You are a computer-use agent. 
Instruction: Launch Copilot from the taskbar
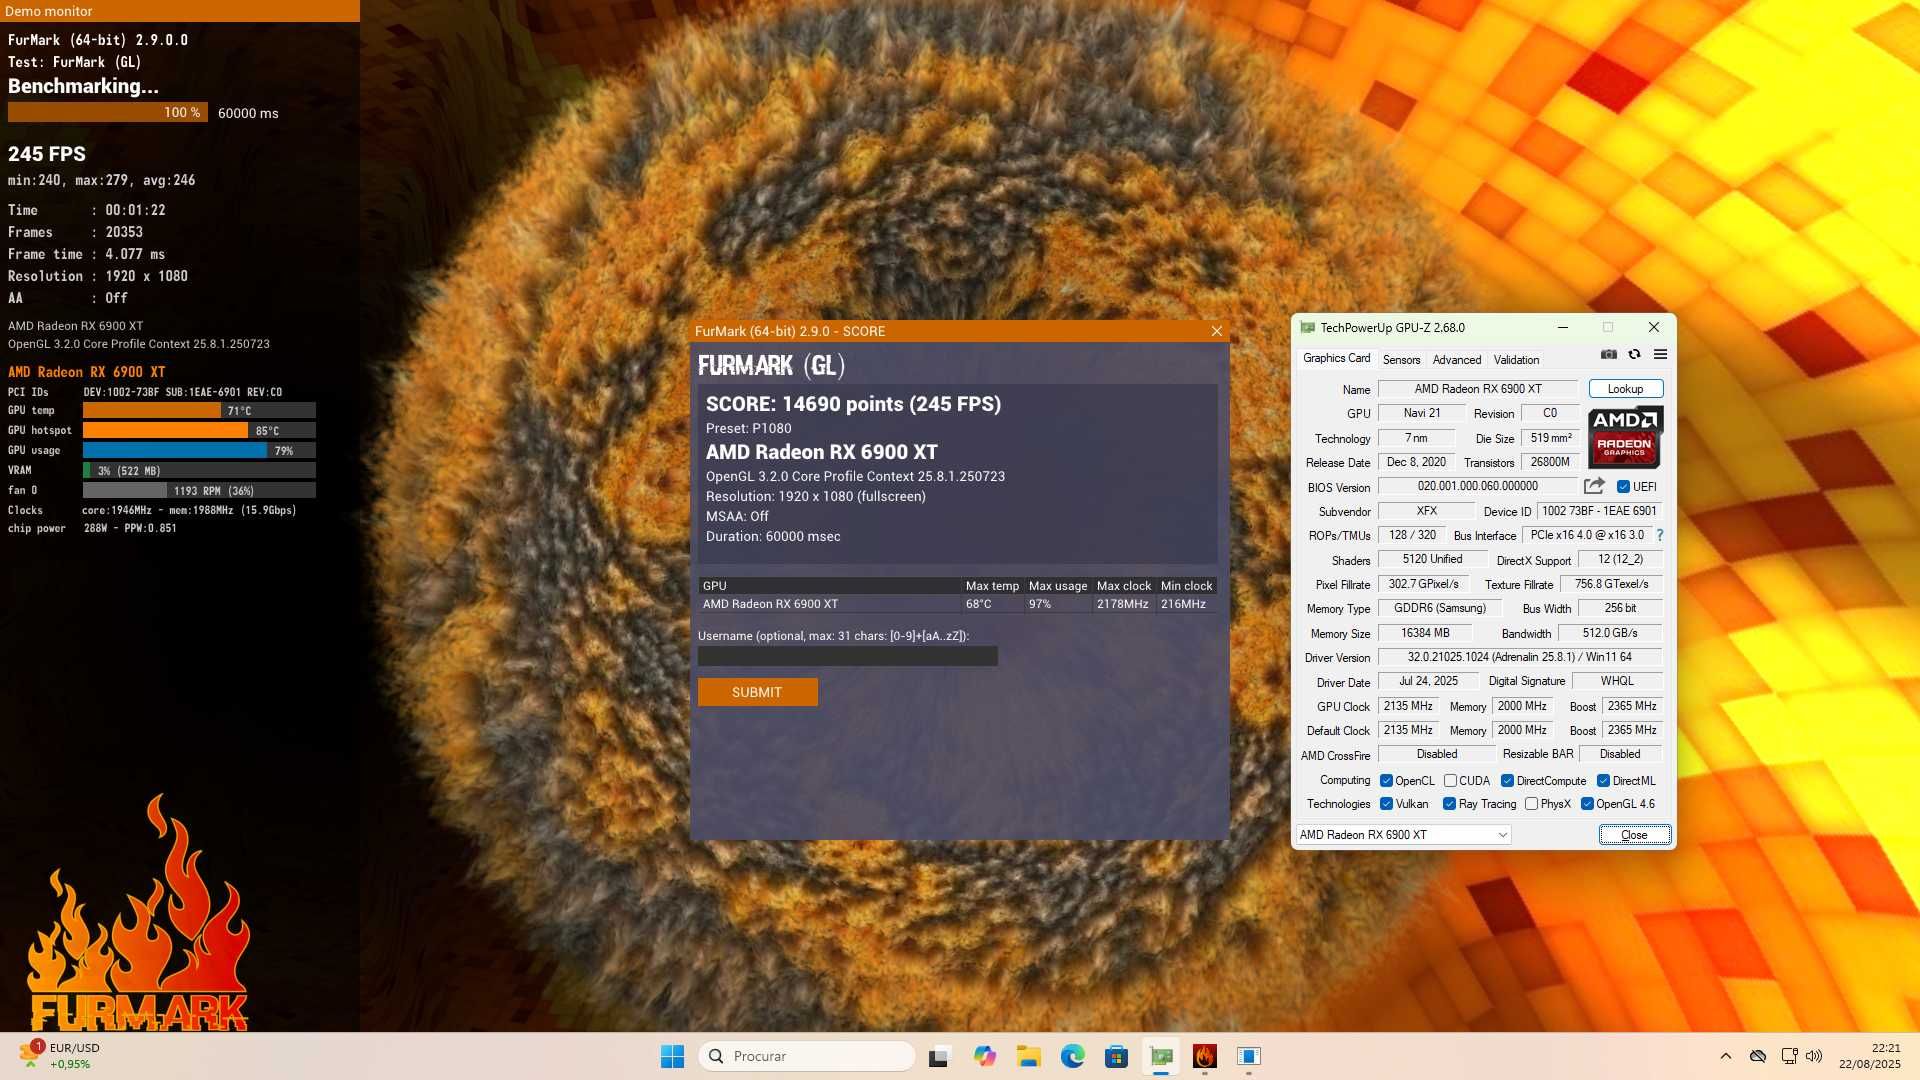pyautogui.click(x=984, y=1056)
